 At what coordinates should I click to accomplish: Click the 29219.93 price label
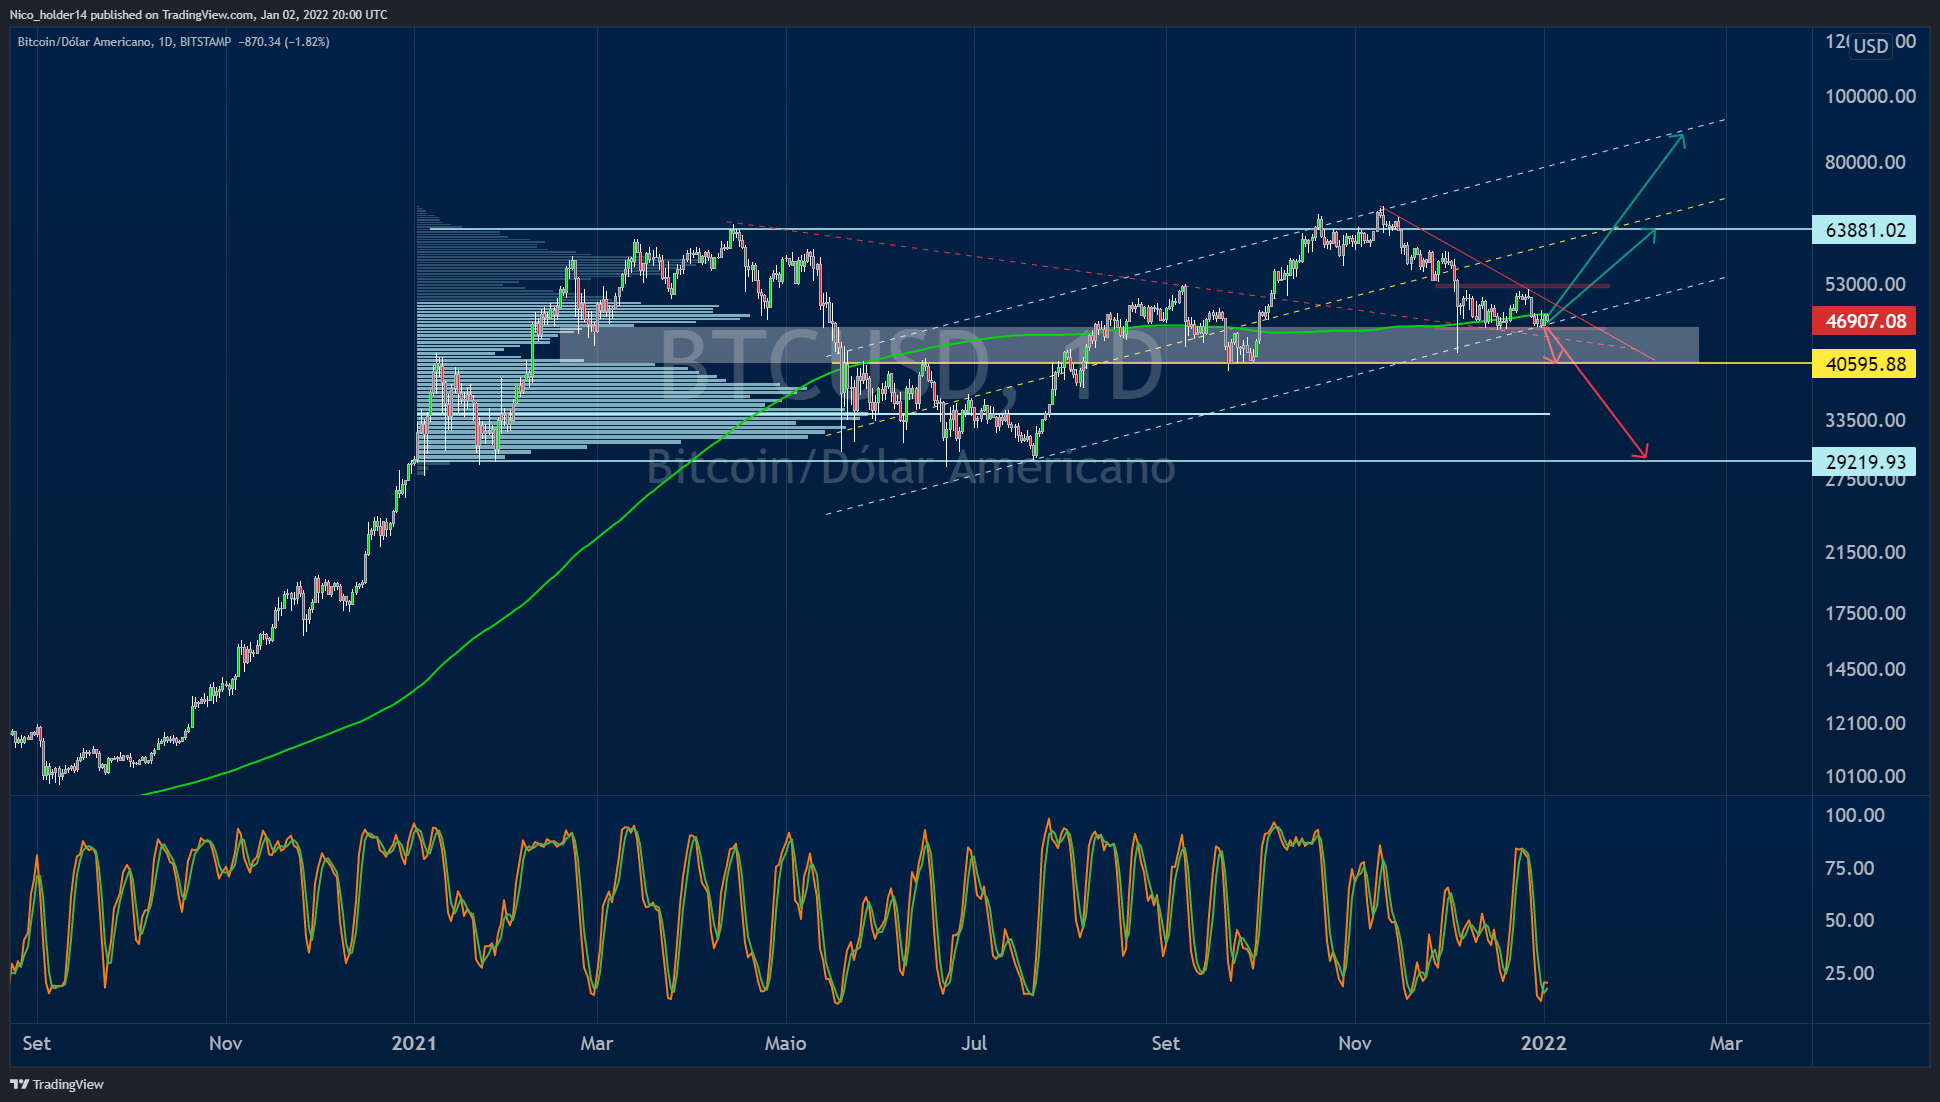pos(1864,462)
